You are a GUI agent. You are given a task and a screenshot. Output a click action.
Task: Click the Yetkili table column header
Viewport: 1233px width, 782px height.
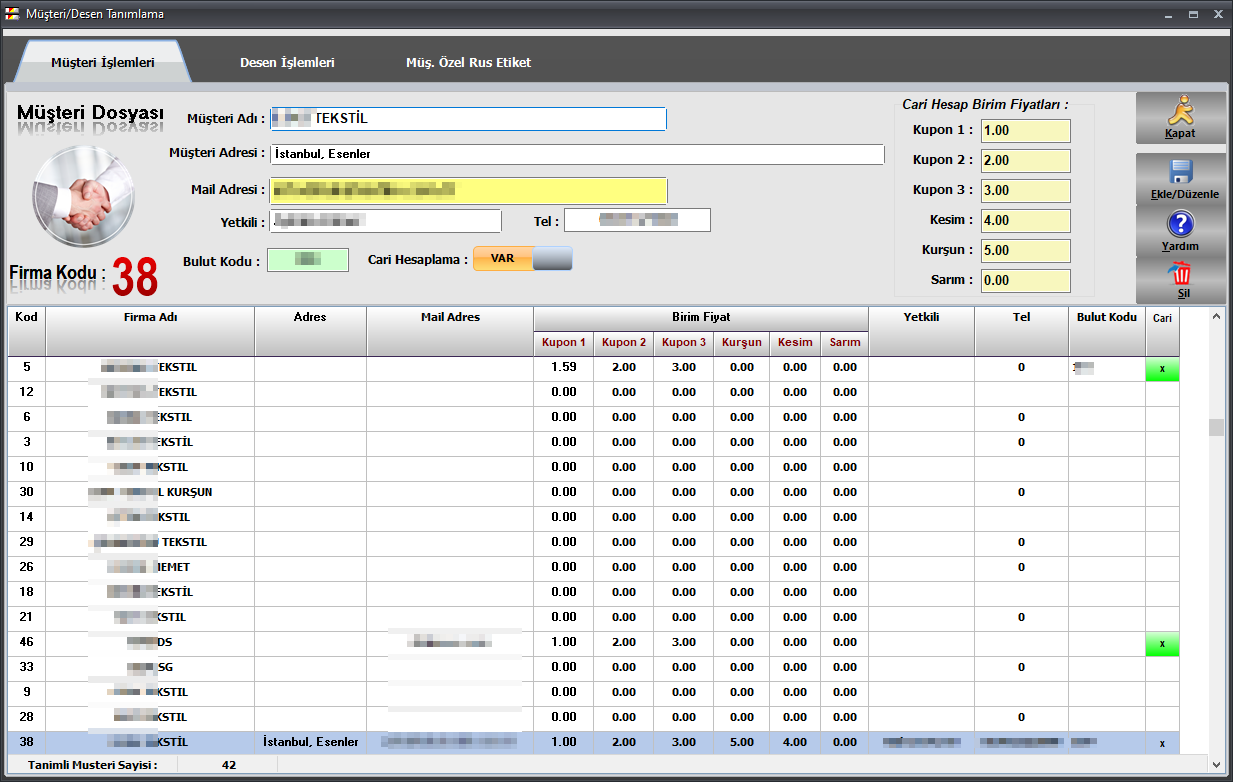click(921, 331)
